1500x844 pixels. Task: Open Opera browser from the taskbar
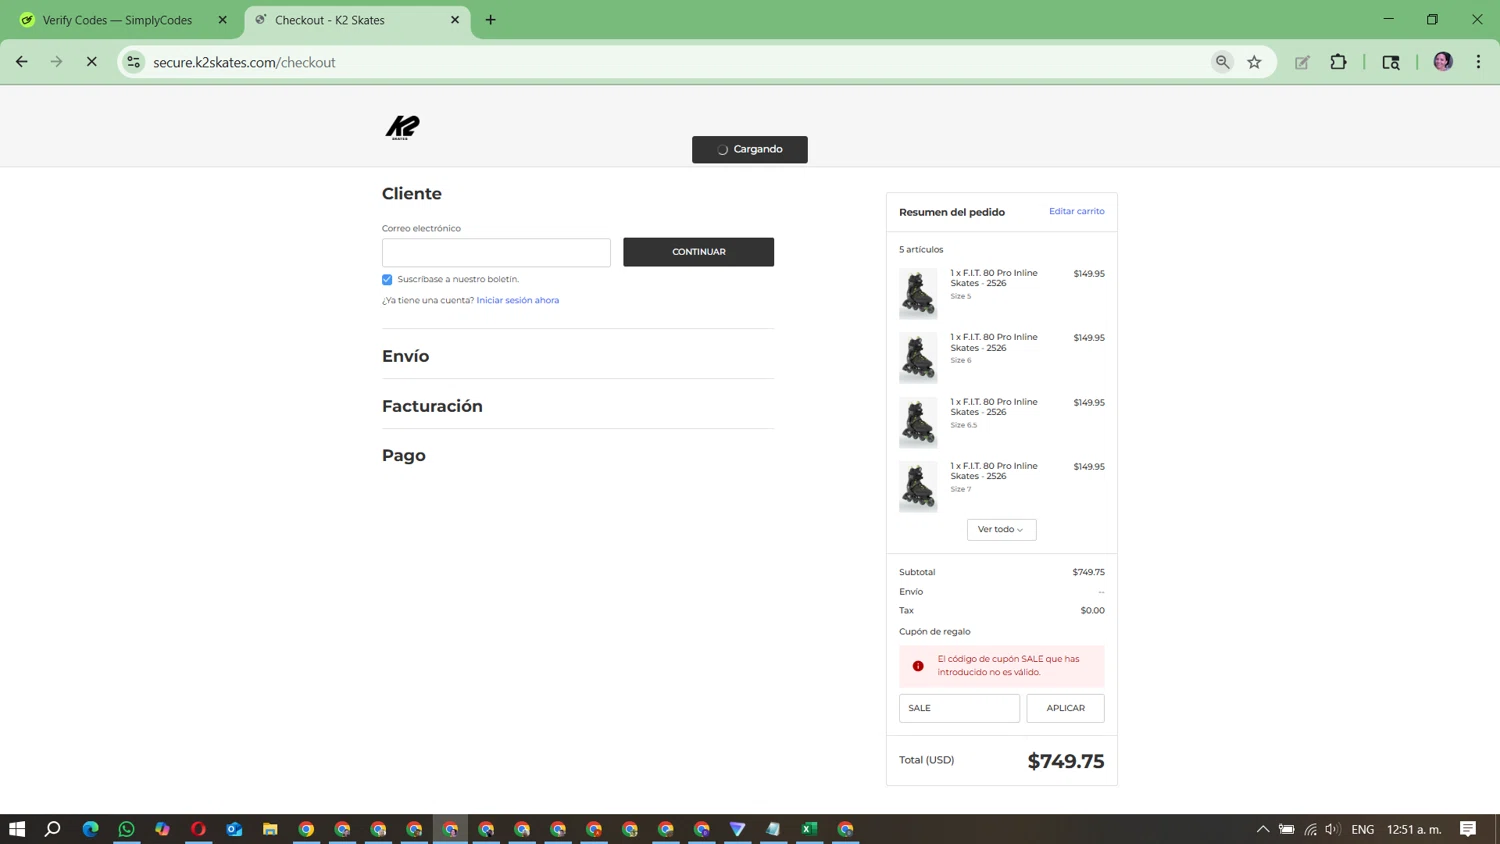tap(198, 829)
